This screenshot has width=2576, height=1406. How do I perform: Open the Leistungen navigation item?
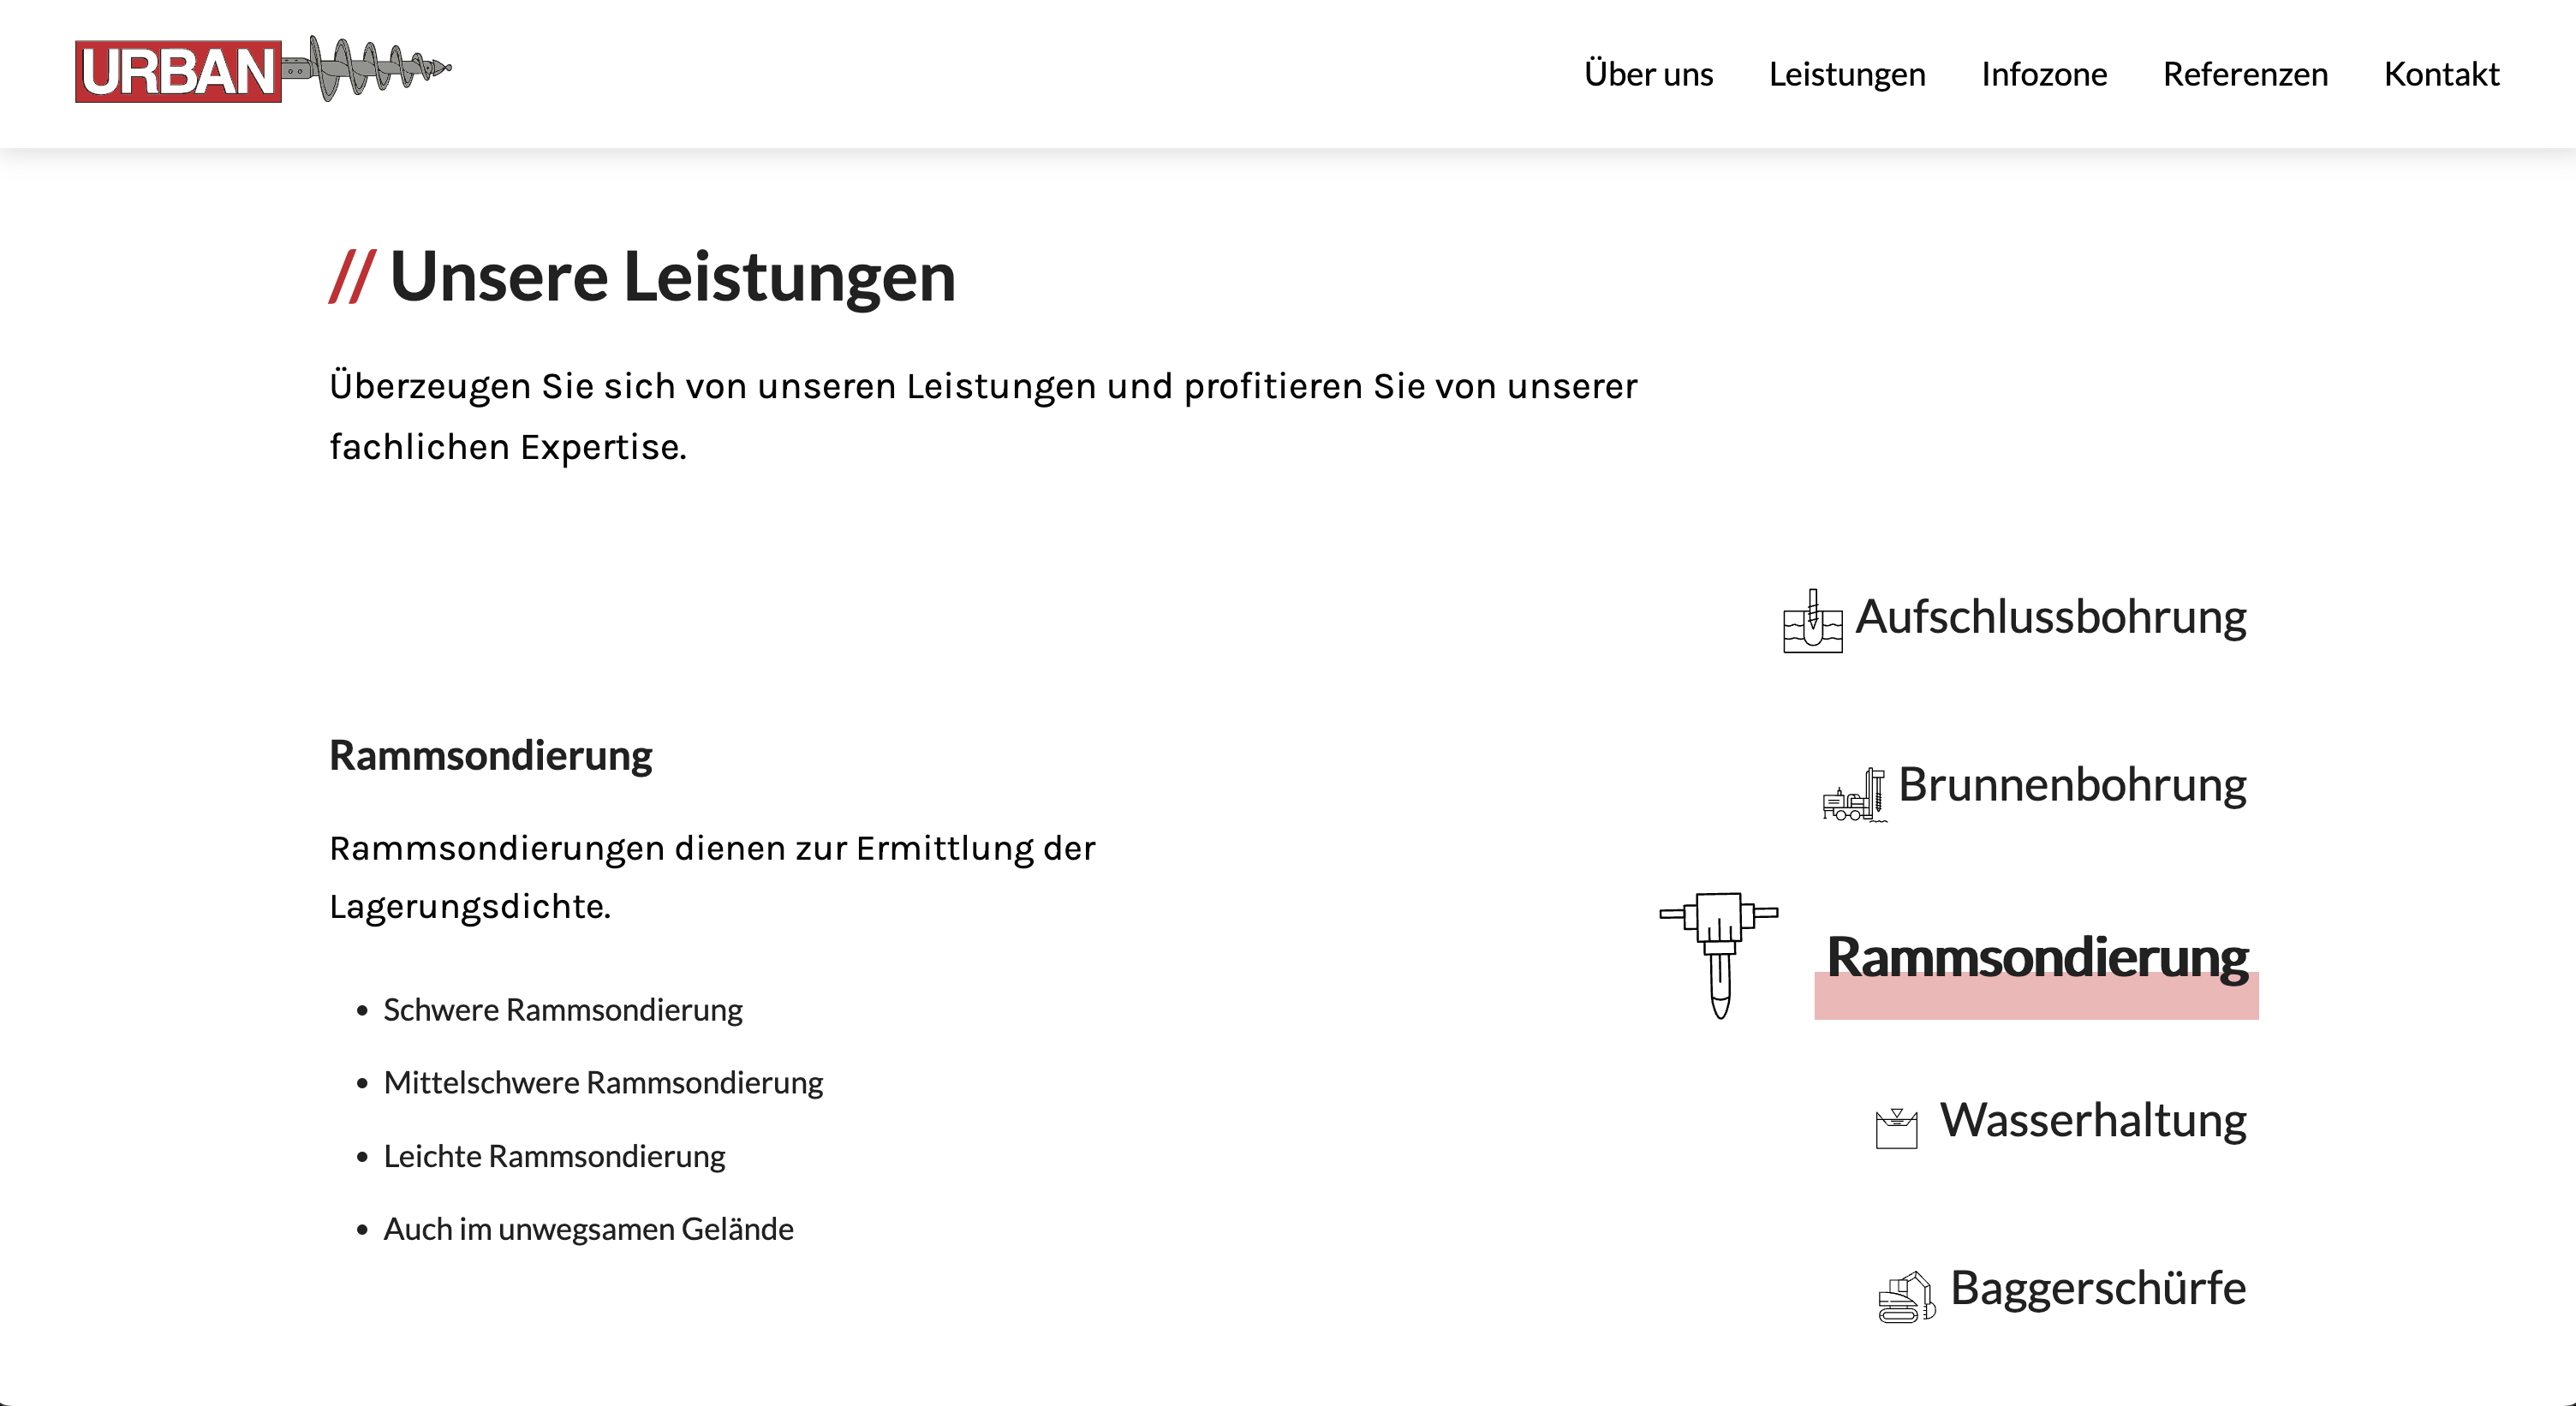[x=1846, y=74]
